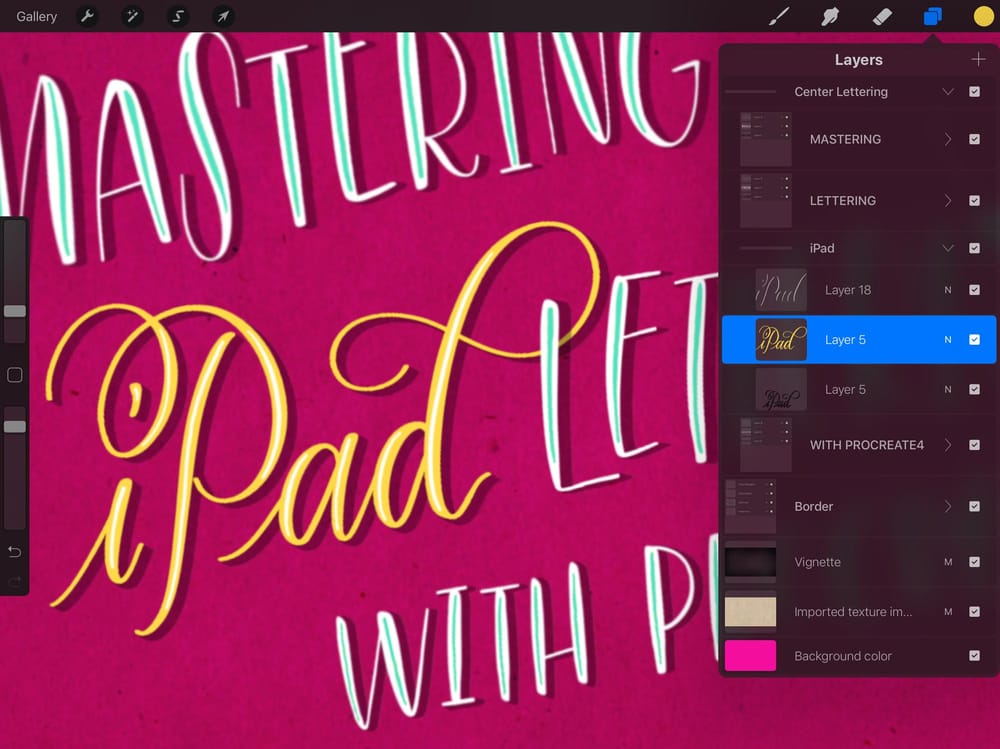This screenshot has height=749, width=1000.
Task: Select the Vignette layer name
Action: click(x=818, y=561)
